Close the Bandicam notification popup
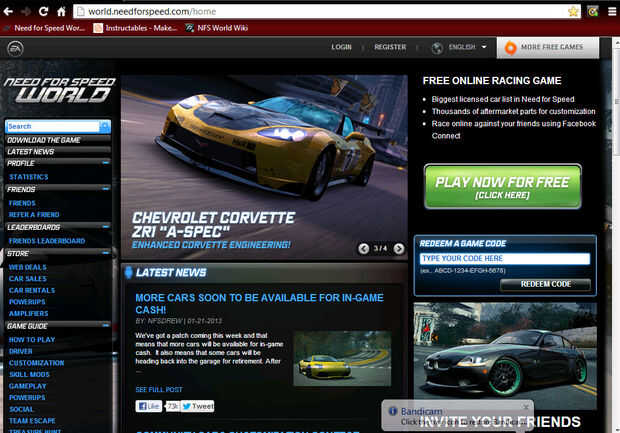Screen dimensions: 620x433 pyautogui.click(x=525, y=407)
